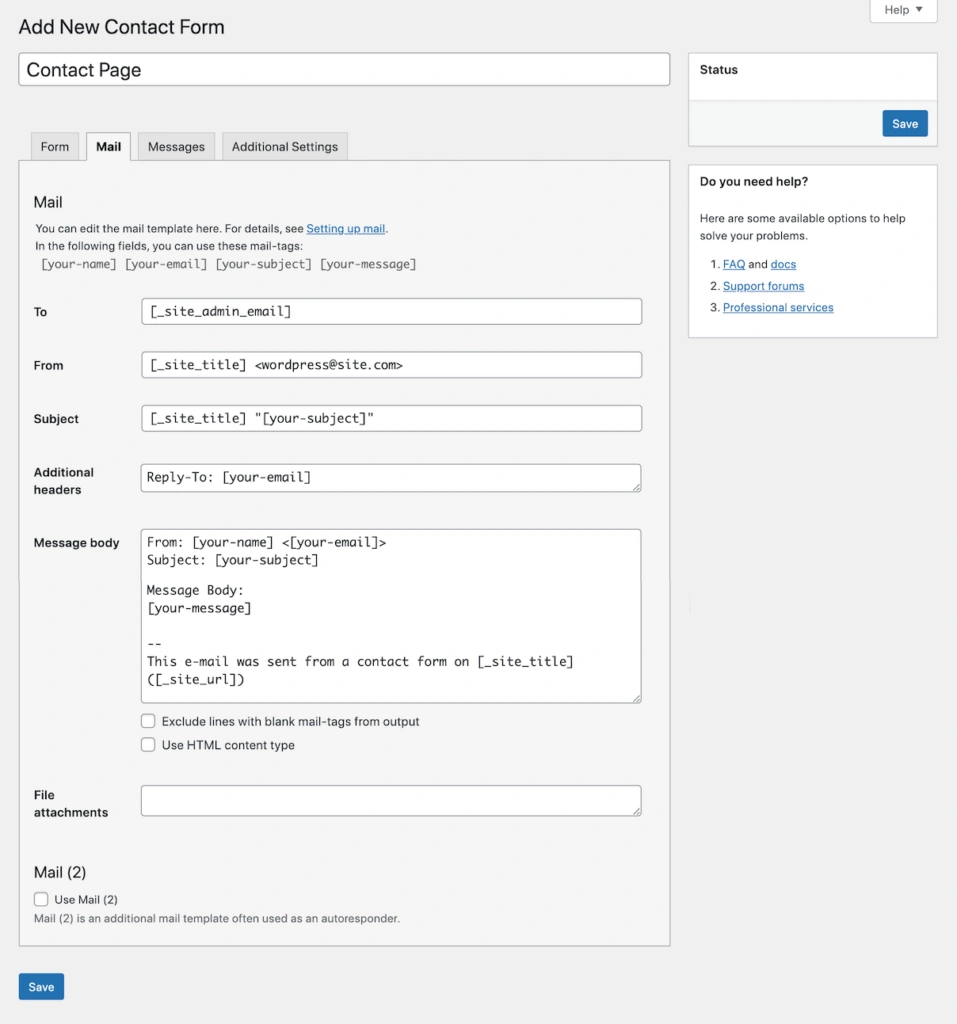Select the Mail tab
Viewport: 957px width, 1024px height.
coord(108,147)
